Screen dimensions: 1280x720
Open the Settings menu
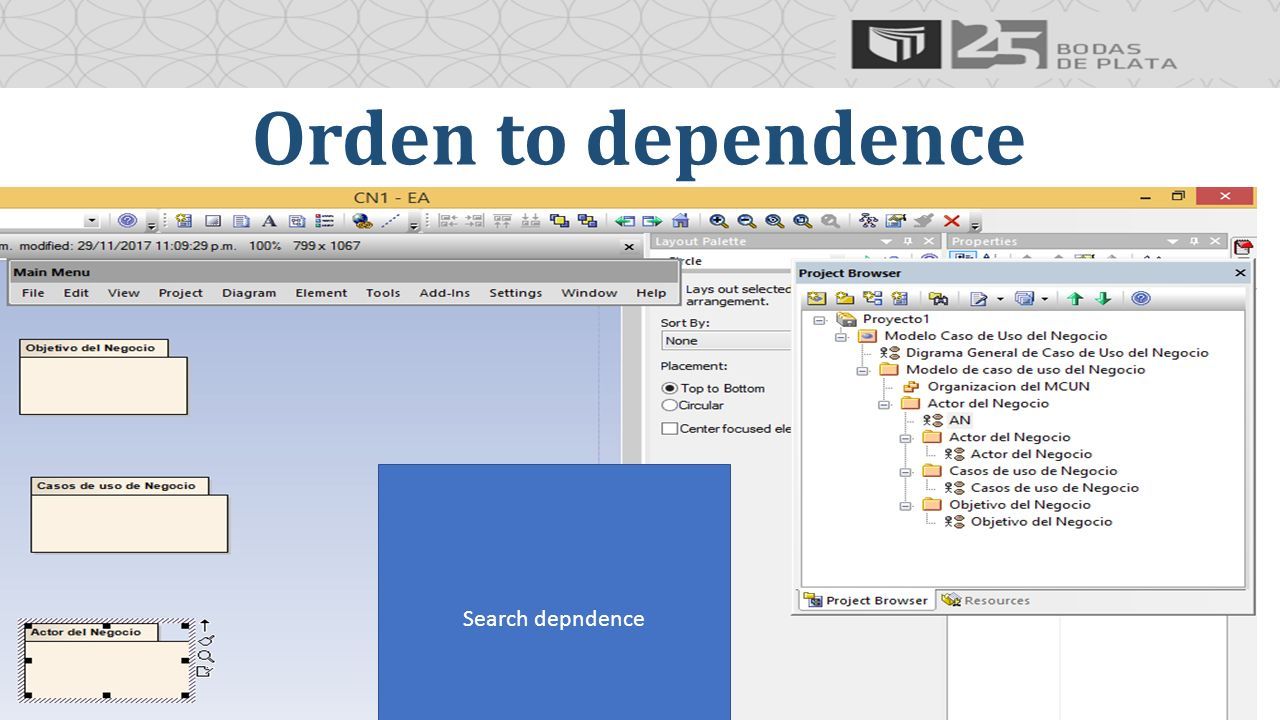(515, 293)
